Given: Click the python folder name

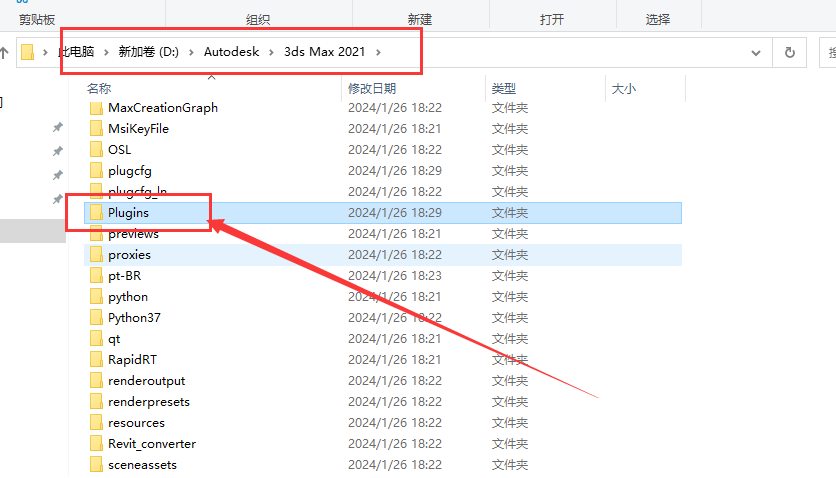Looking at the screenshot, I should pyautogui.click(x=127, y=297).
